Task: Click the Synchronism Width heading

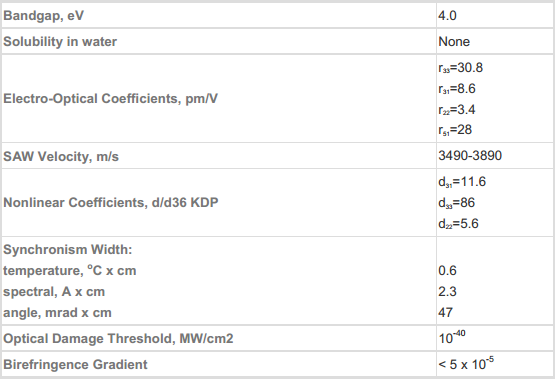Action: coord(67,250)
